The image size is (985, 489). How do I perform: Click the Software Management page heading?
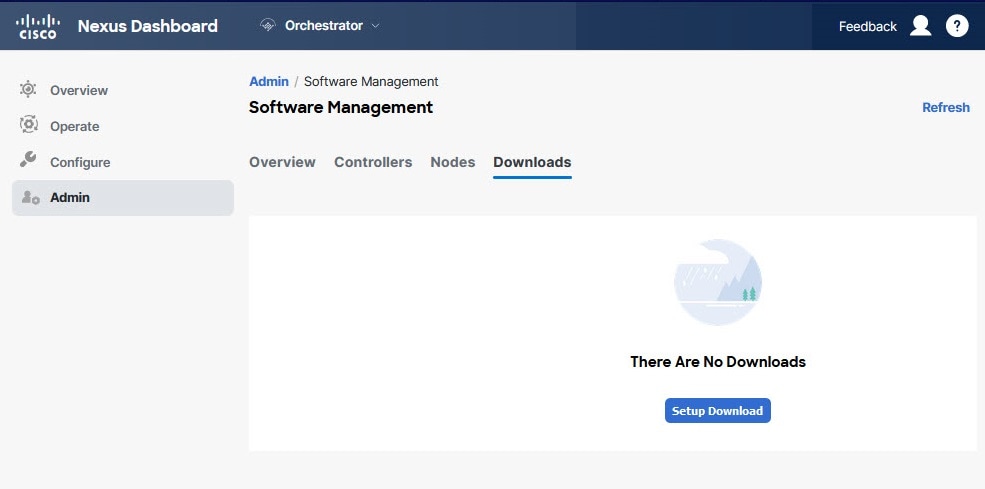pyautogui.click(x=341, y=107)
